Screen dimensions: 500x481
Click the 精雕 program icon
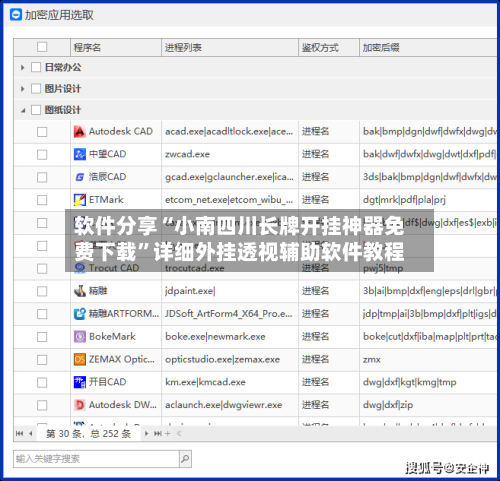point(79,291)
